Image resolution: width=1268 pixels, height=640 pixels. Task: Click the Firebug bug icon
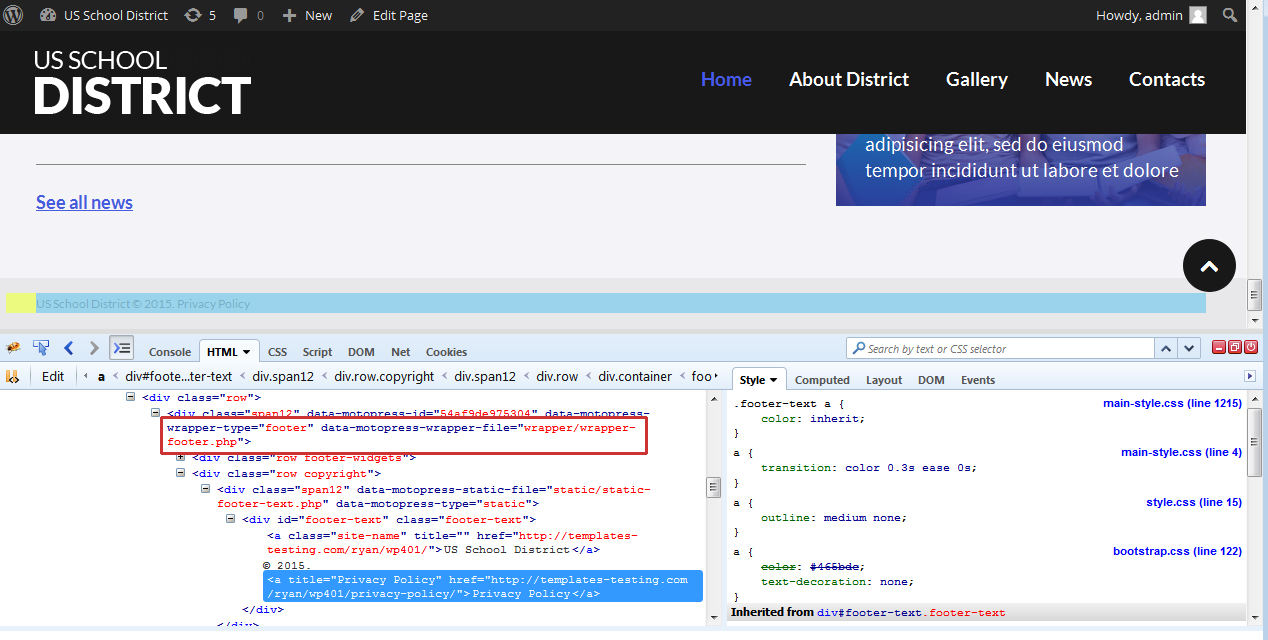pyautogui.click(x=14, y=348)
